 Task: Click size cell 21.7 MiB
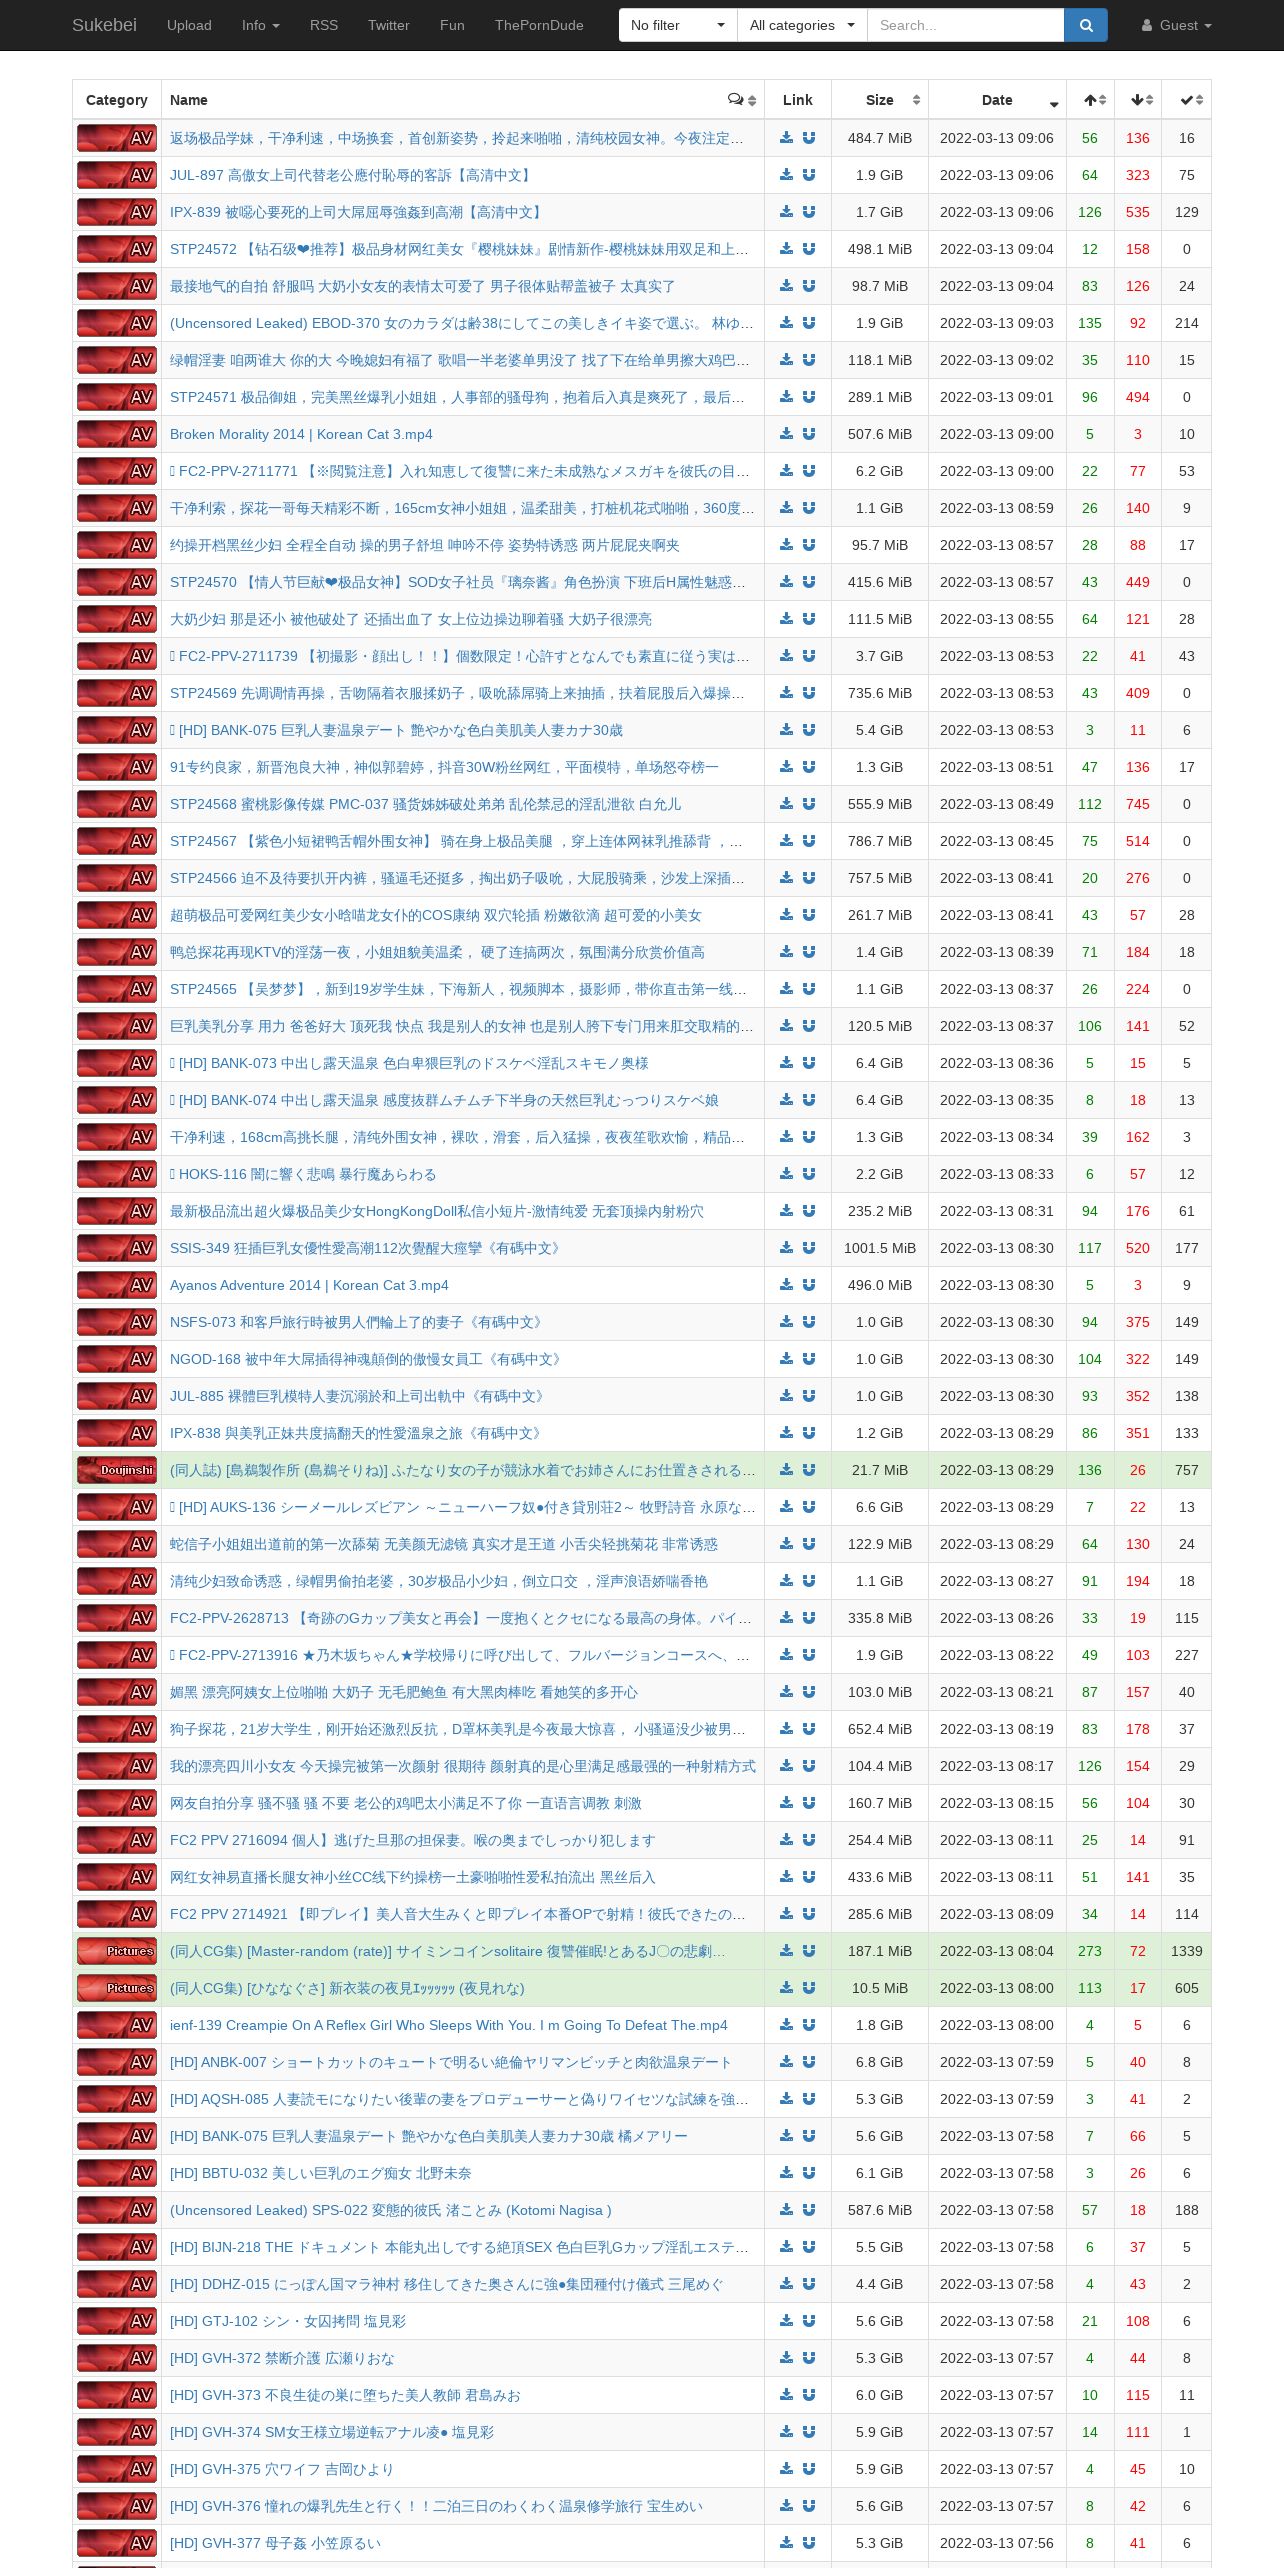point(880,1470)
